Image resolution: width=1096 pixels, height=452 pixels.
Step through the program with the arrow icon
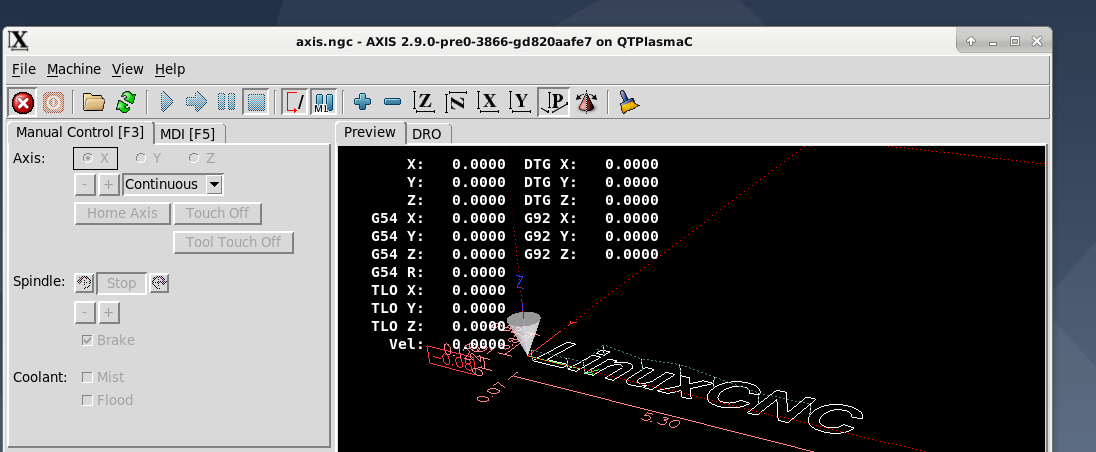196,103
